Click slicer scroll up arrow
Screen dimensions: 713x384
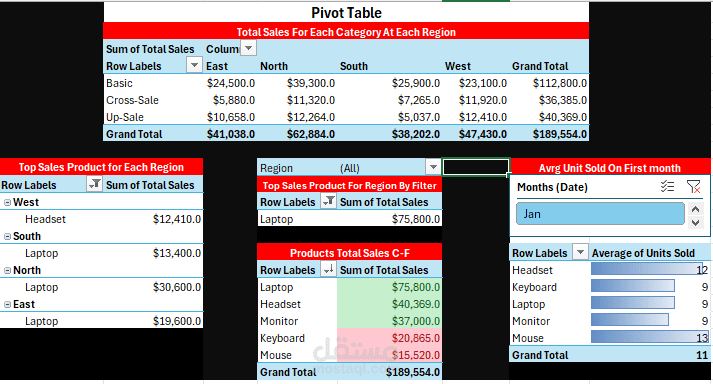coord(695,209)
